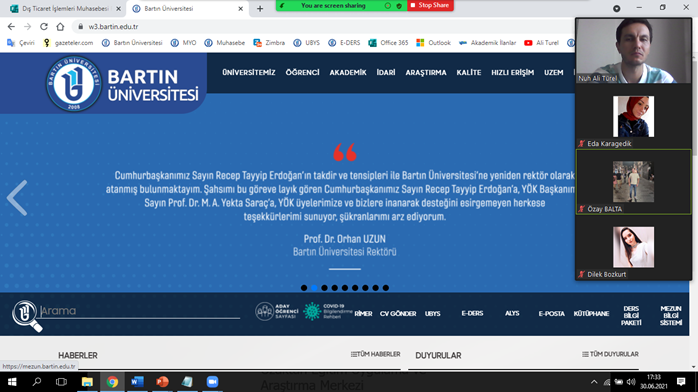The height and width of the screenshot is (392, 698).
Task: Click the browser forward arrow
Action: (28, 27)
